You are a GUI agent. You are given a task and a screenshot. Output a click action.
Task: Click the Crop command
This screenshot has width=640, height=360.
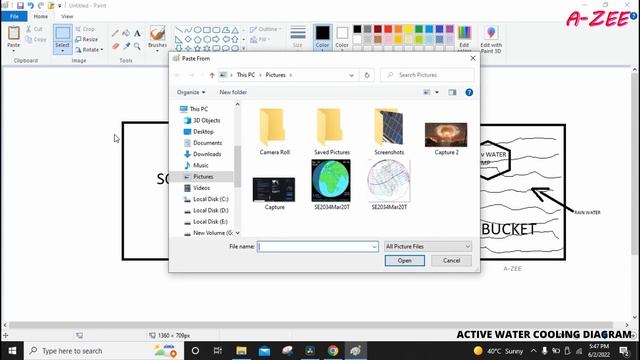85,29
